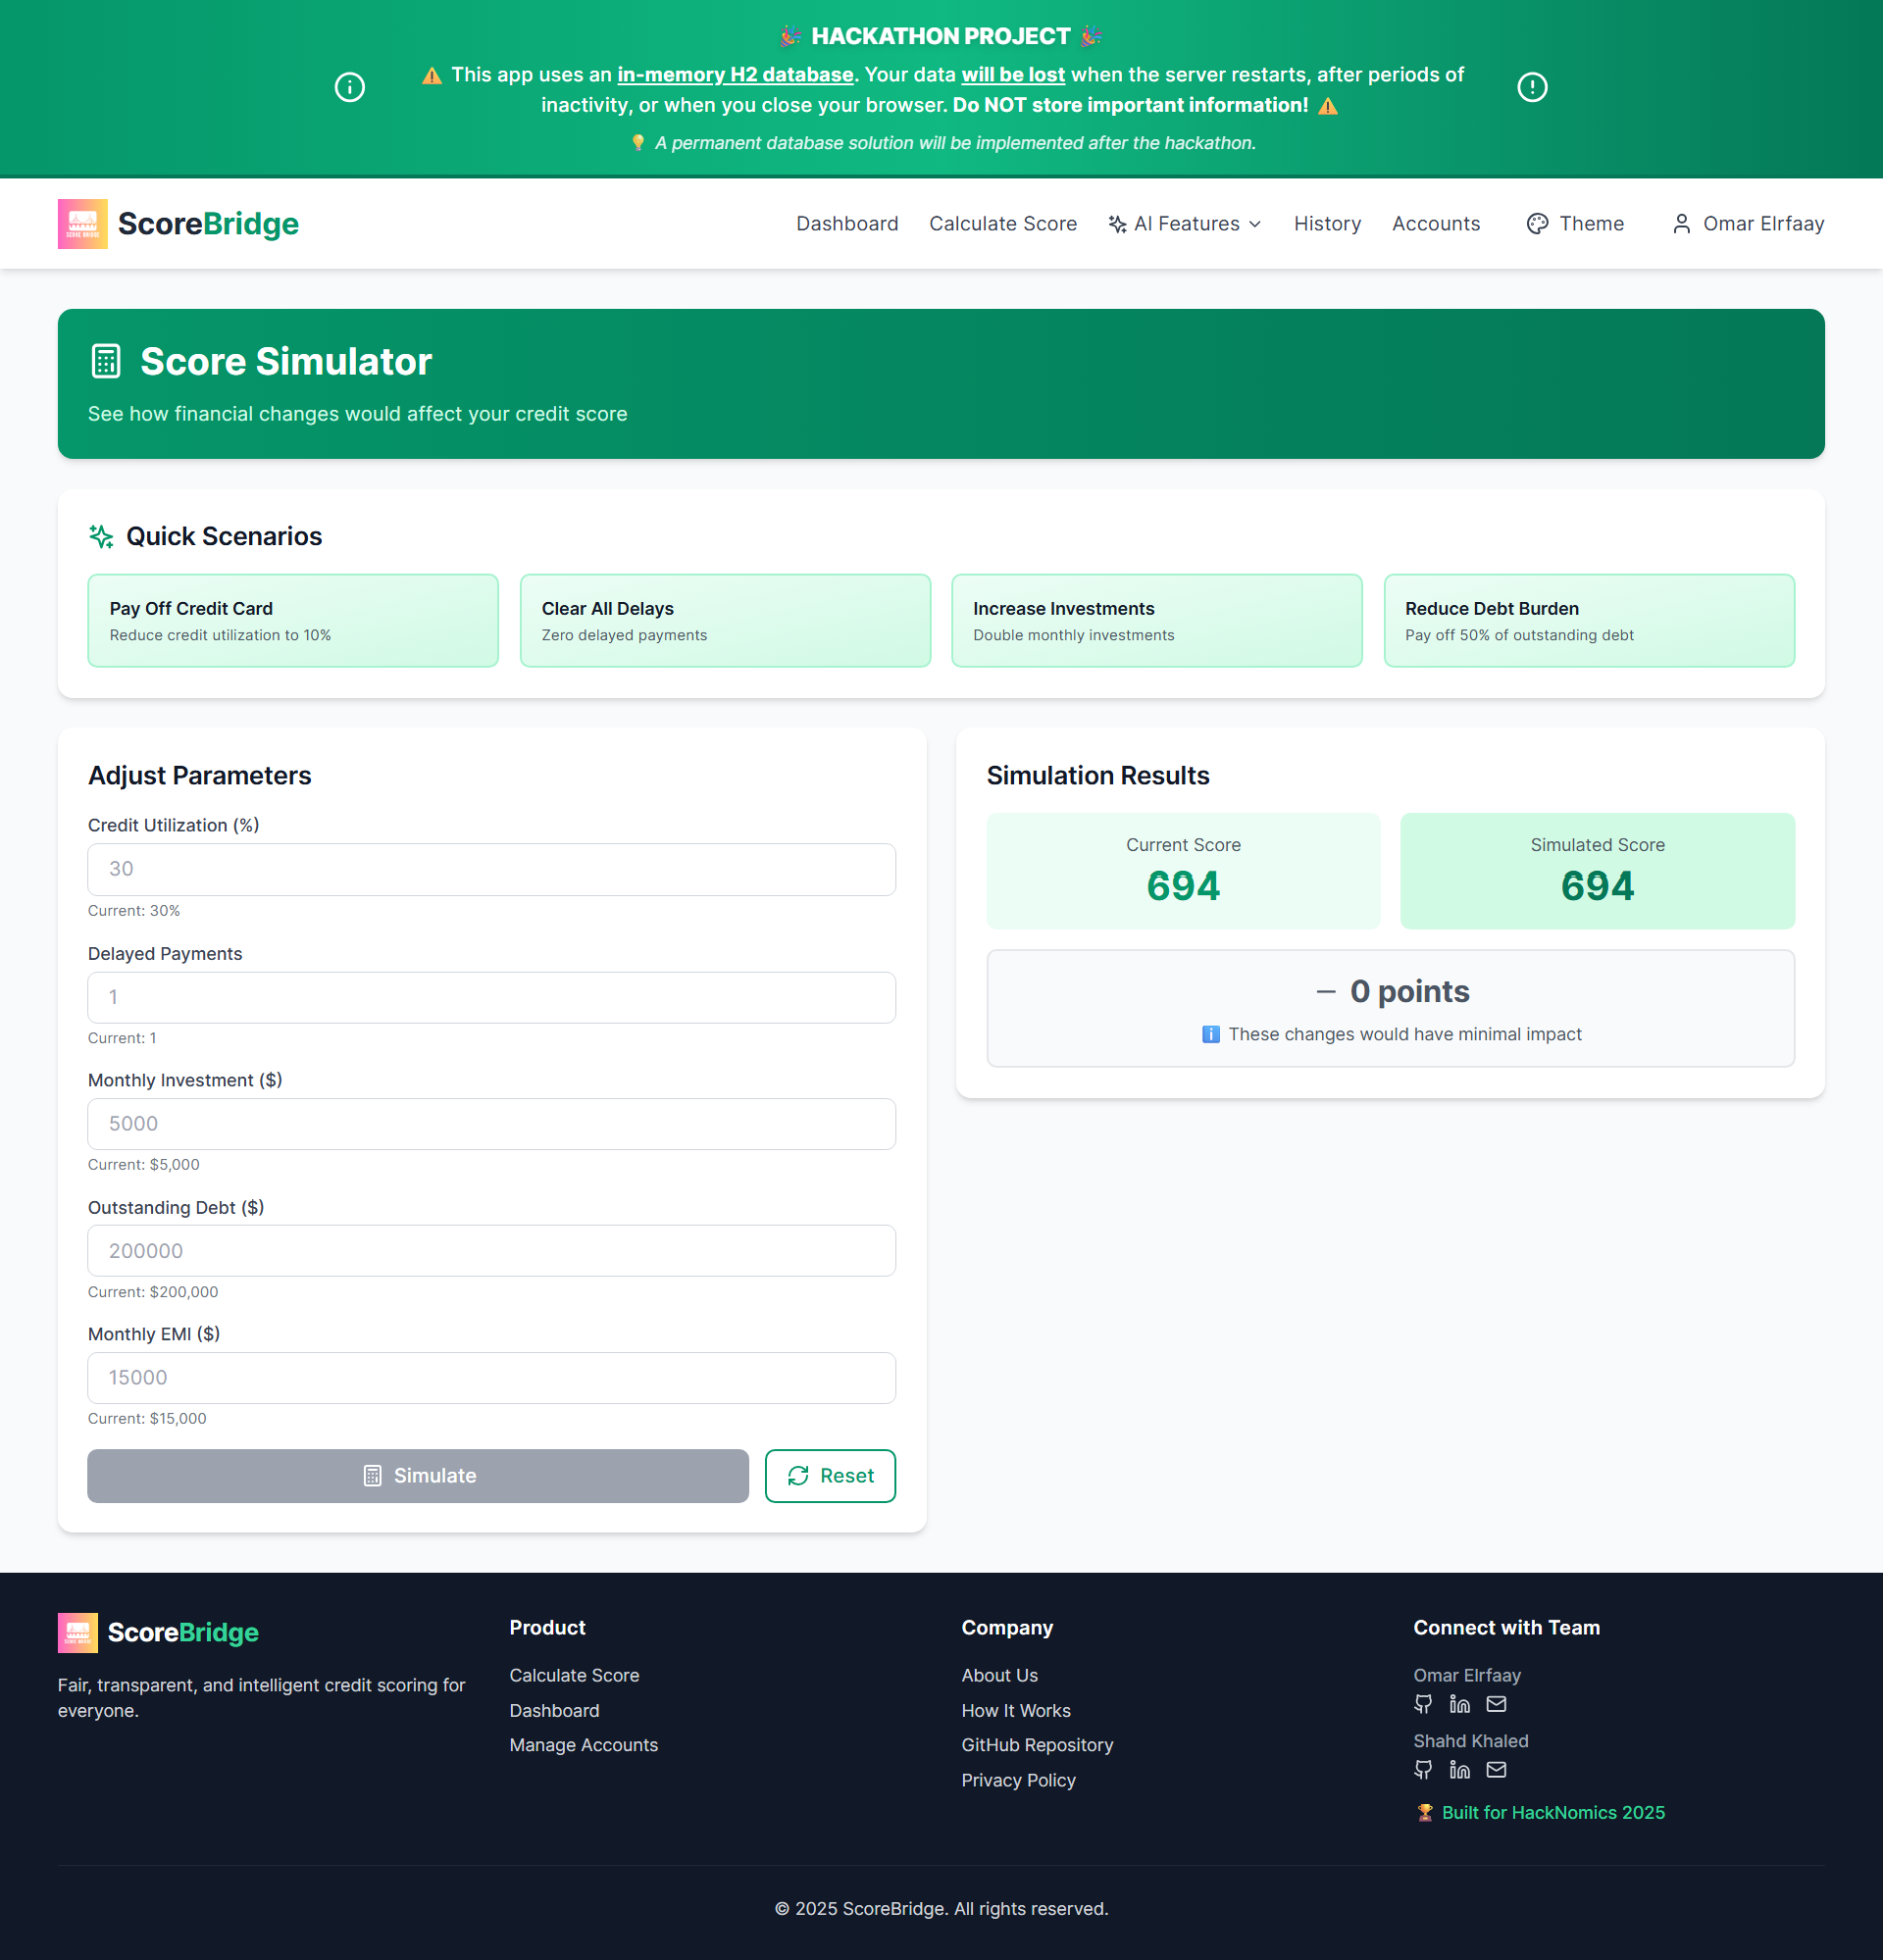Select the Pay Off Credit Card scenario
This screenshot has height=1960, width=1883.
293,620
